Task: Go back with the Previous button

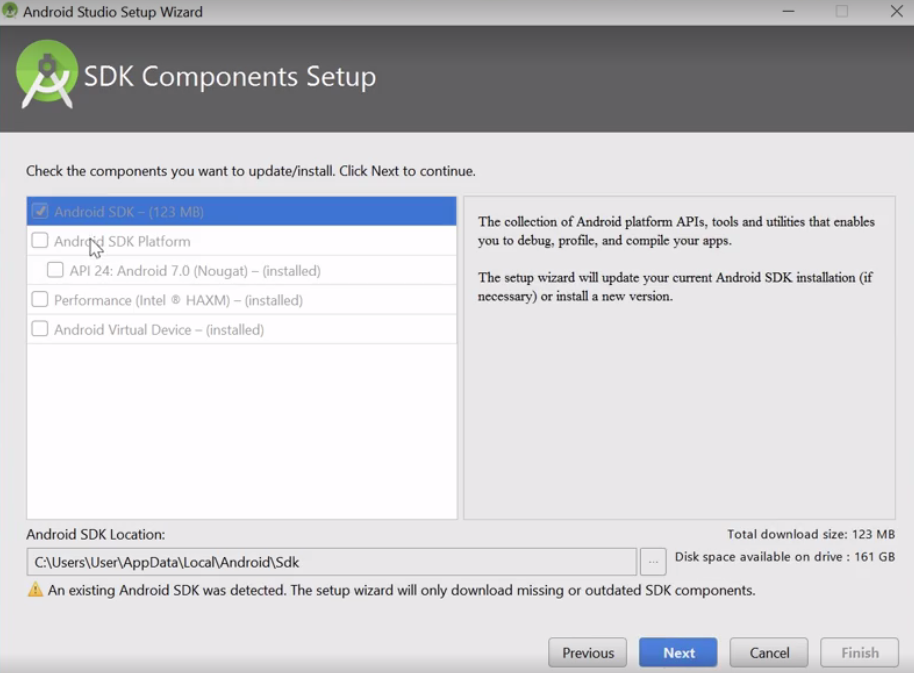Action: click(x=588, y=653)
